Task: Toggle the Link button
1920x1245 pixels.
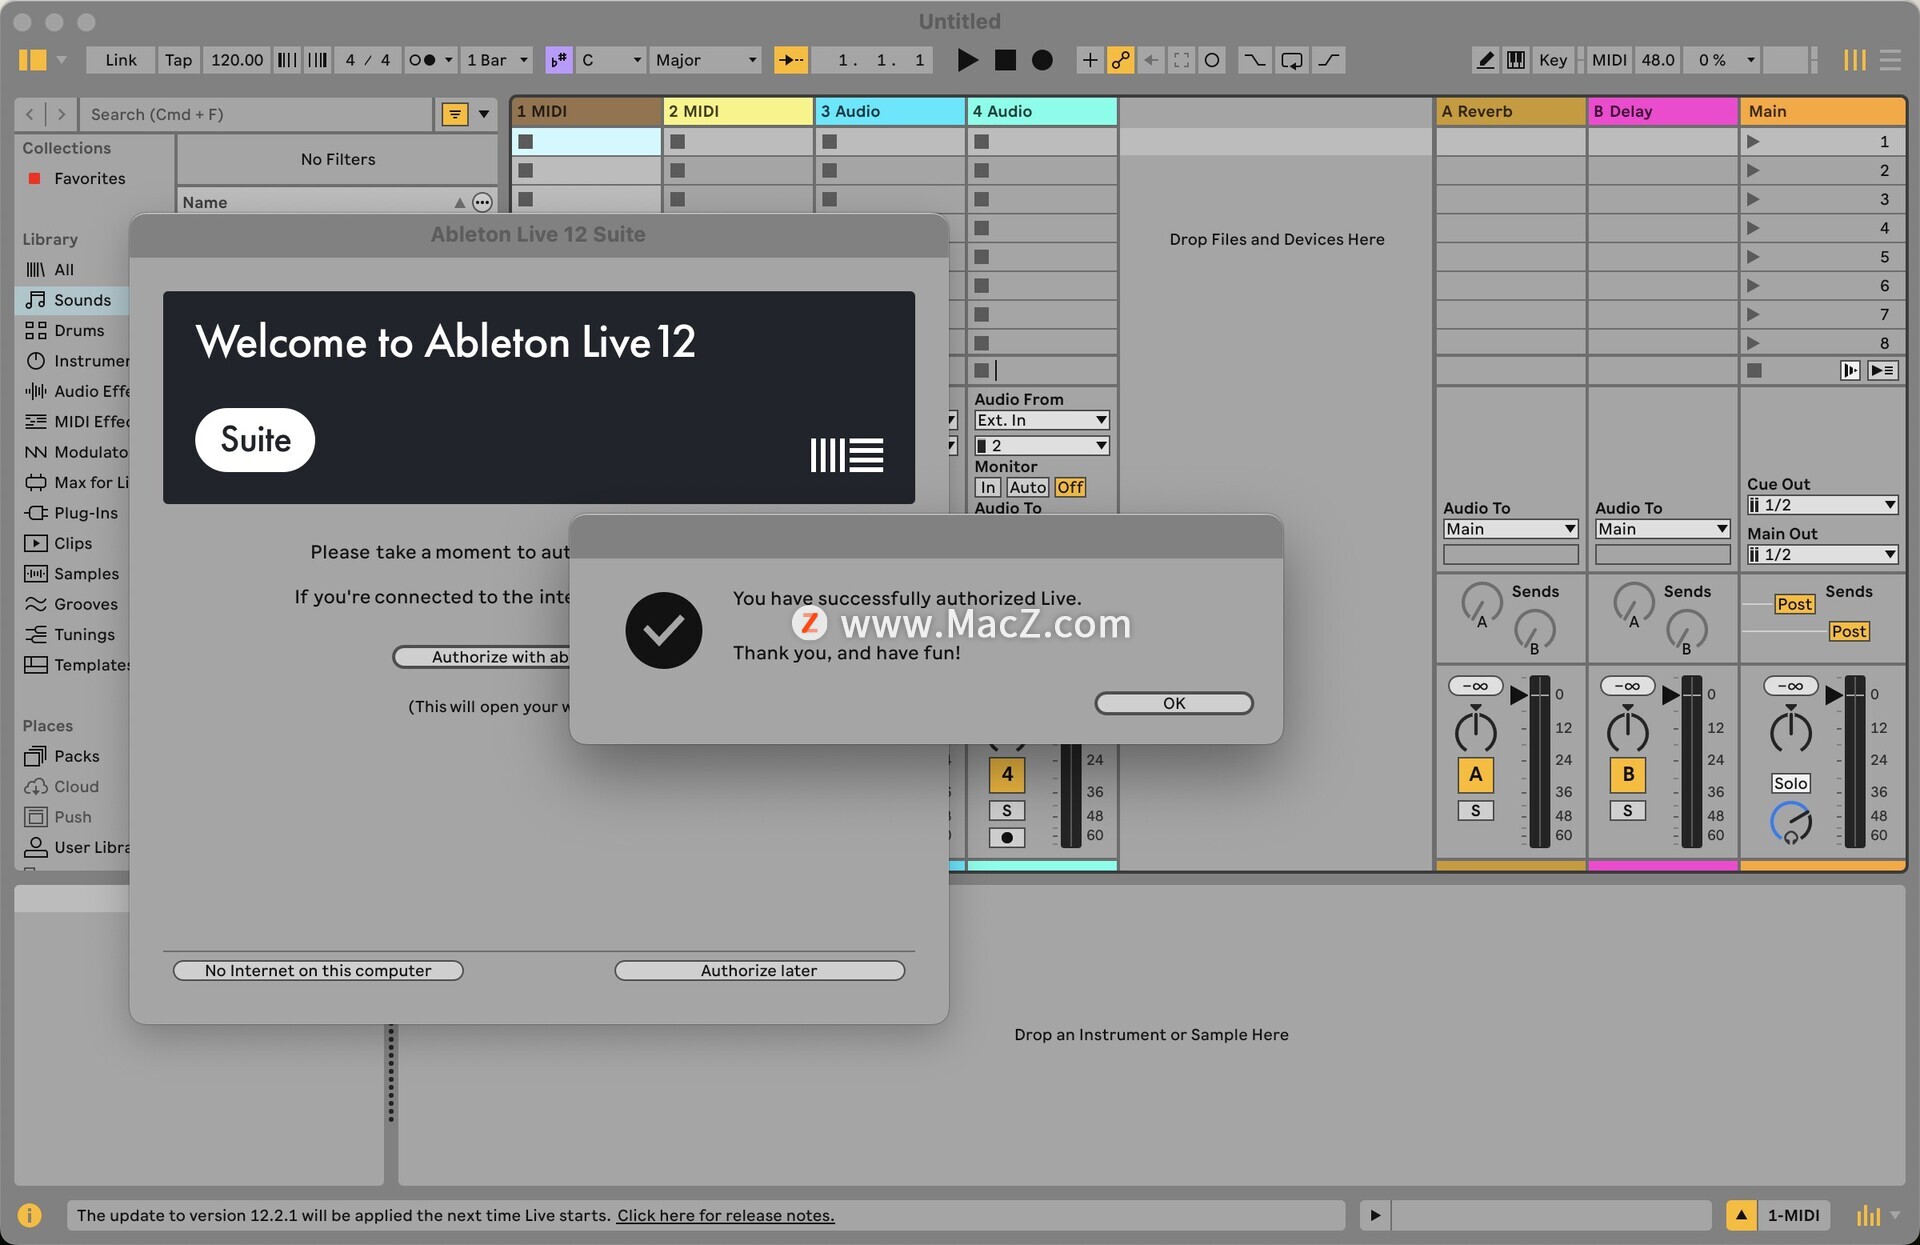Action: coord(120,60)
